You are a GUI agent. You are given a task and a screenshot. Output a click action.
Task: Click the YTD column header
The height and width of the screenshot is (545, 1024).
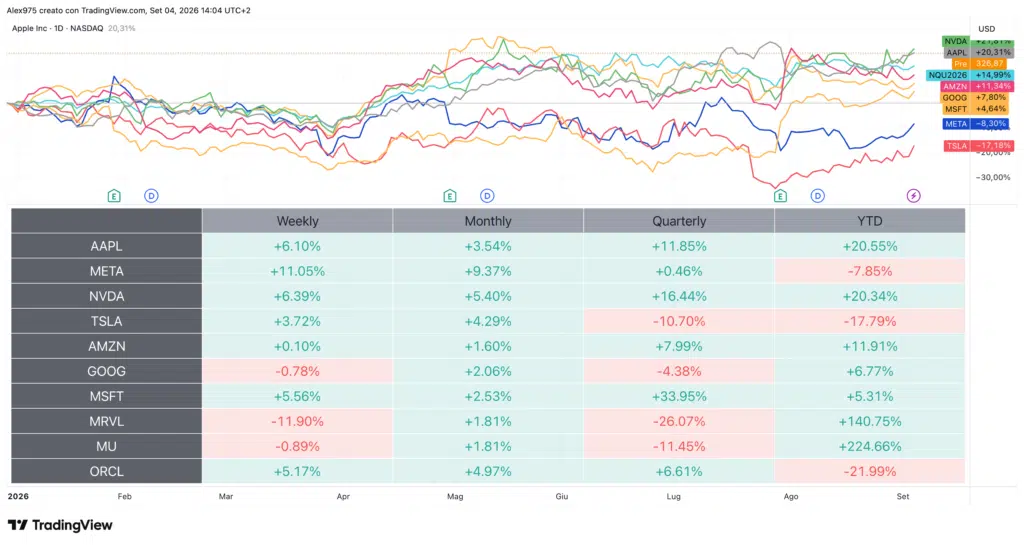pos(869,221)
